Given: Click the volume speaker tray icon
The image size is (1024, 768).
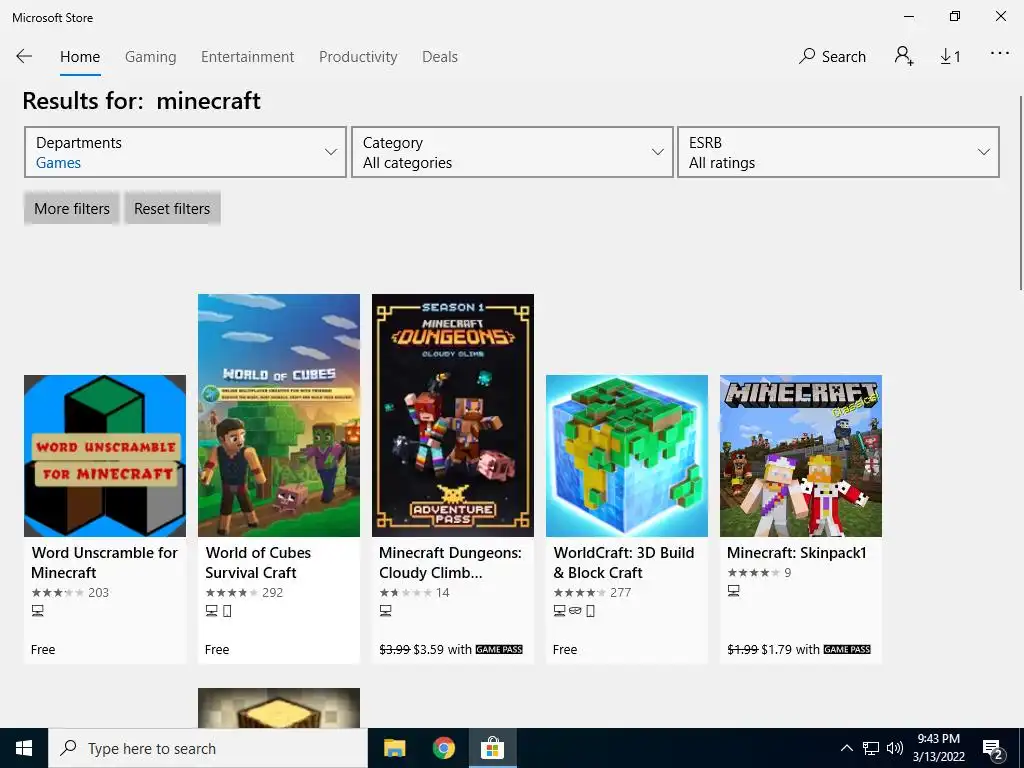Looking at the screenshot, I should tap(895, 748).
